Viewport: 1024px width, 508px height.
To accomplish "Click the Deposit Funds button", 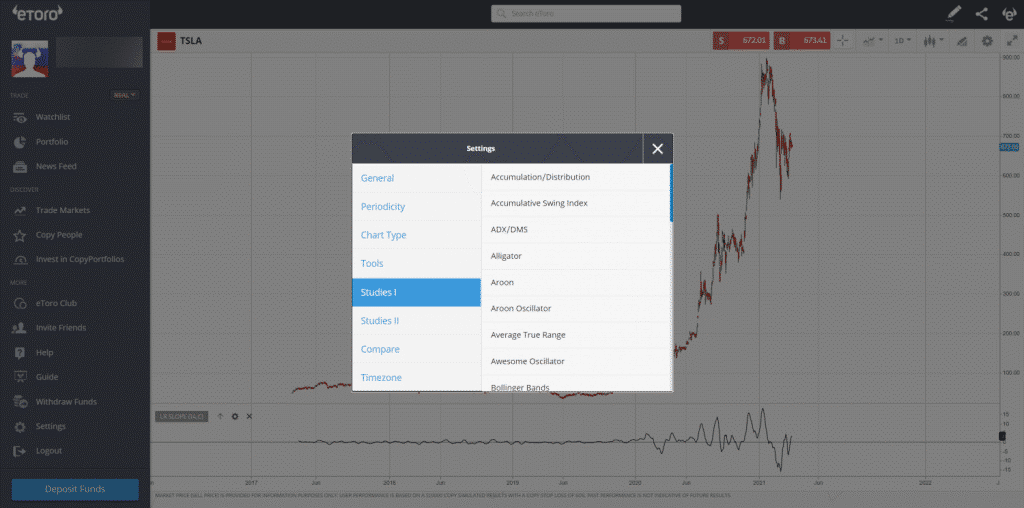I will [x=75, y=489].
